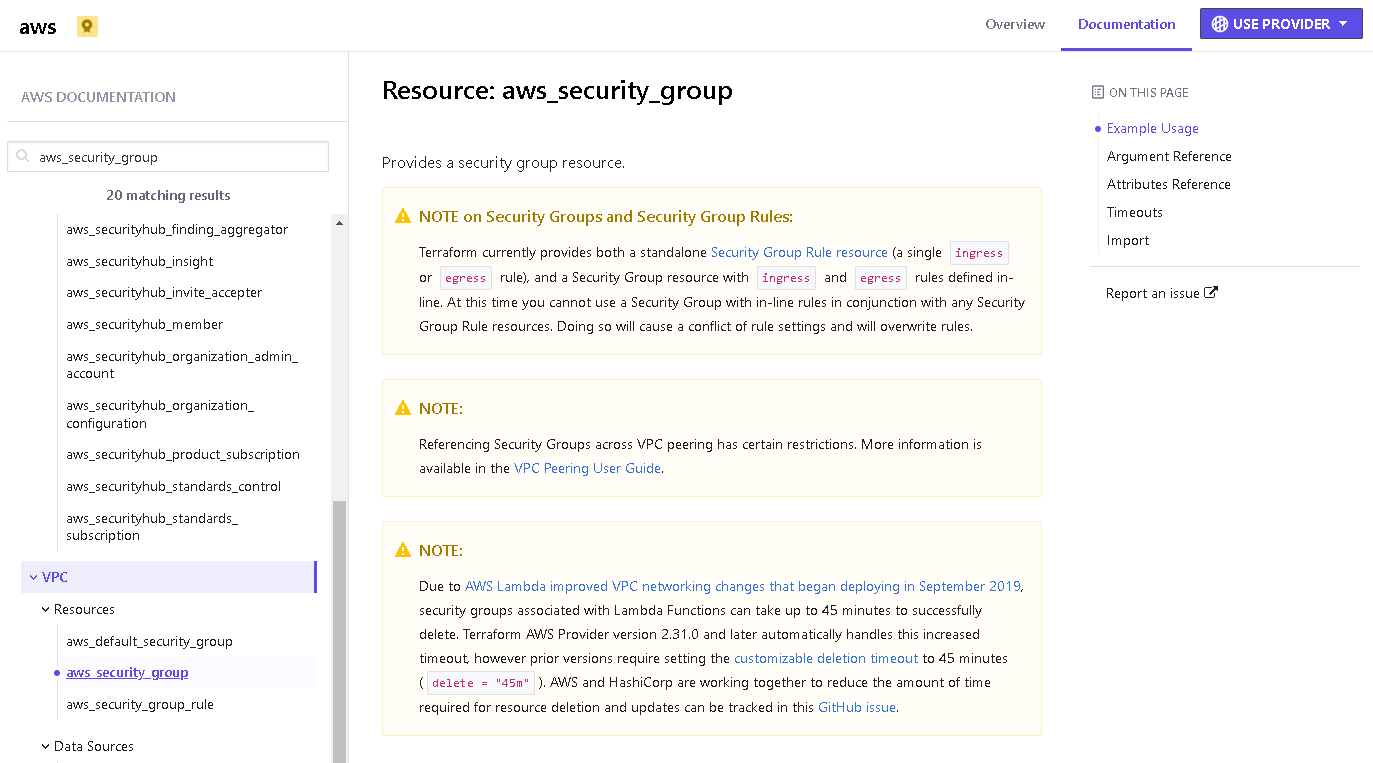Collapse the VPC section chevron
The width and height of the screenshot is (1373, 763).
pyautogui.click(x=33, y=577)
